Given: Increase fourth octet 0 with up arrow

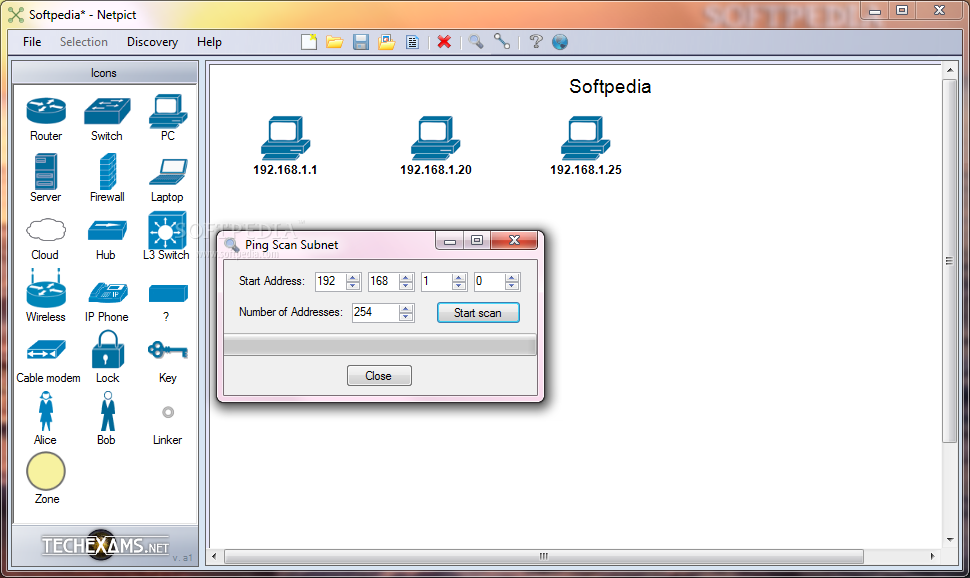Looking at the screenshot, I should pyautogui.click(x=512, y=277).
